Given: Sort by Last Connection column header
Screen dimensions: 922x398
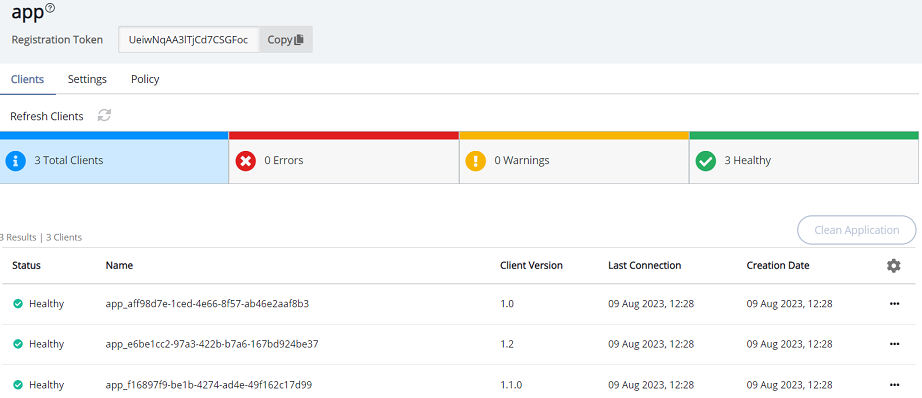Looking at the screenshot, I should click(644, 266).
